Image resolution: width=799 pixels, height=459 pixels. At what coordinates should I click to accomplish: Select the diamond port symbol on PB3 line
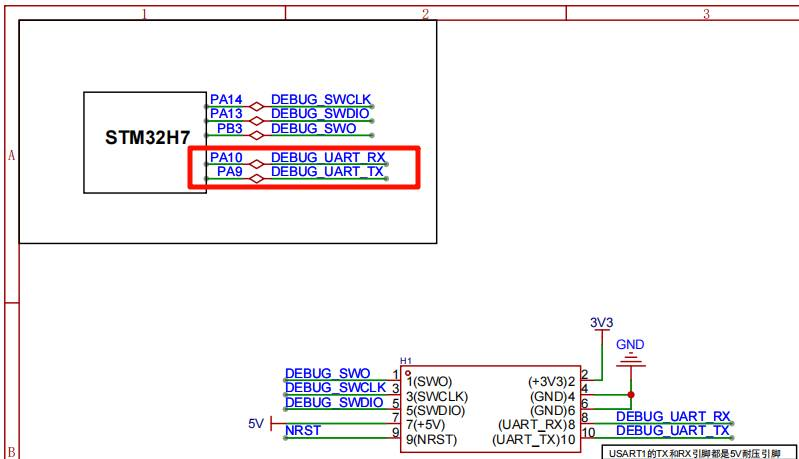pos(256,136)
